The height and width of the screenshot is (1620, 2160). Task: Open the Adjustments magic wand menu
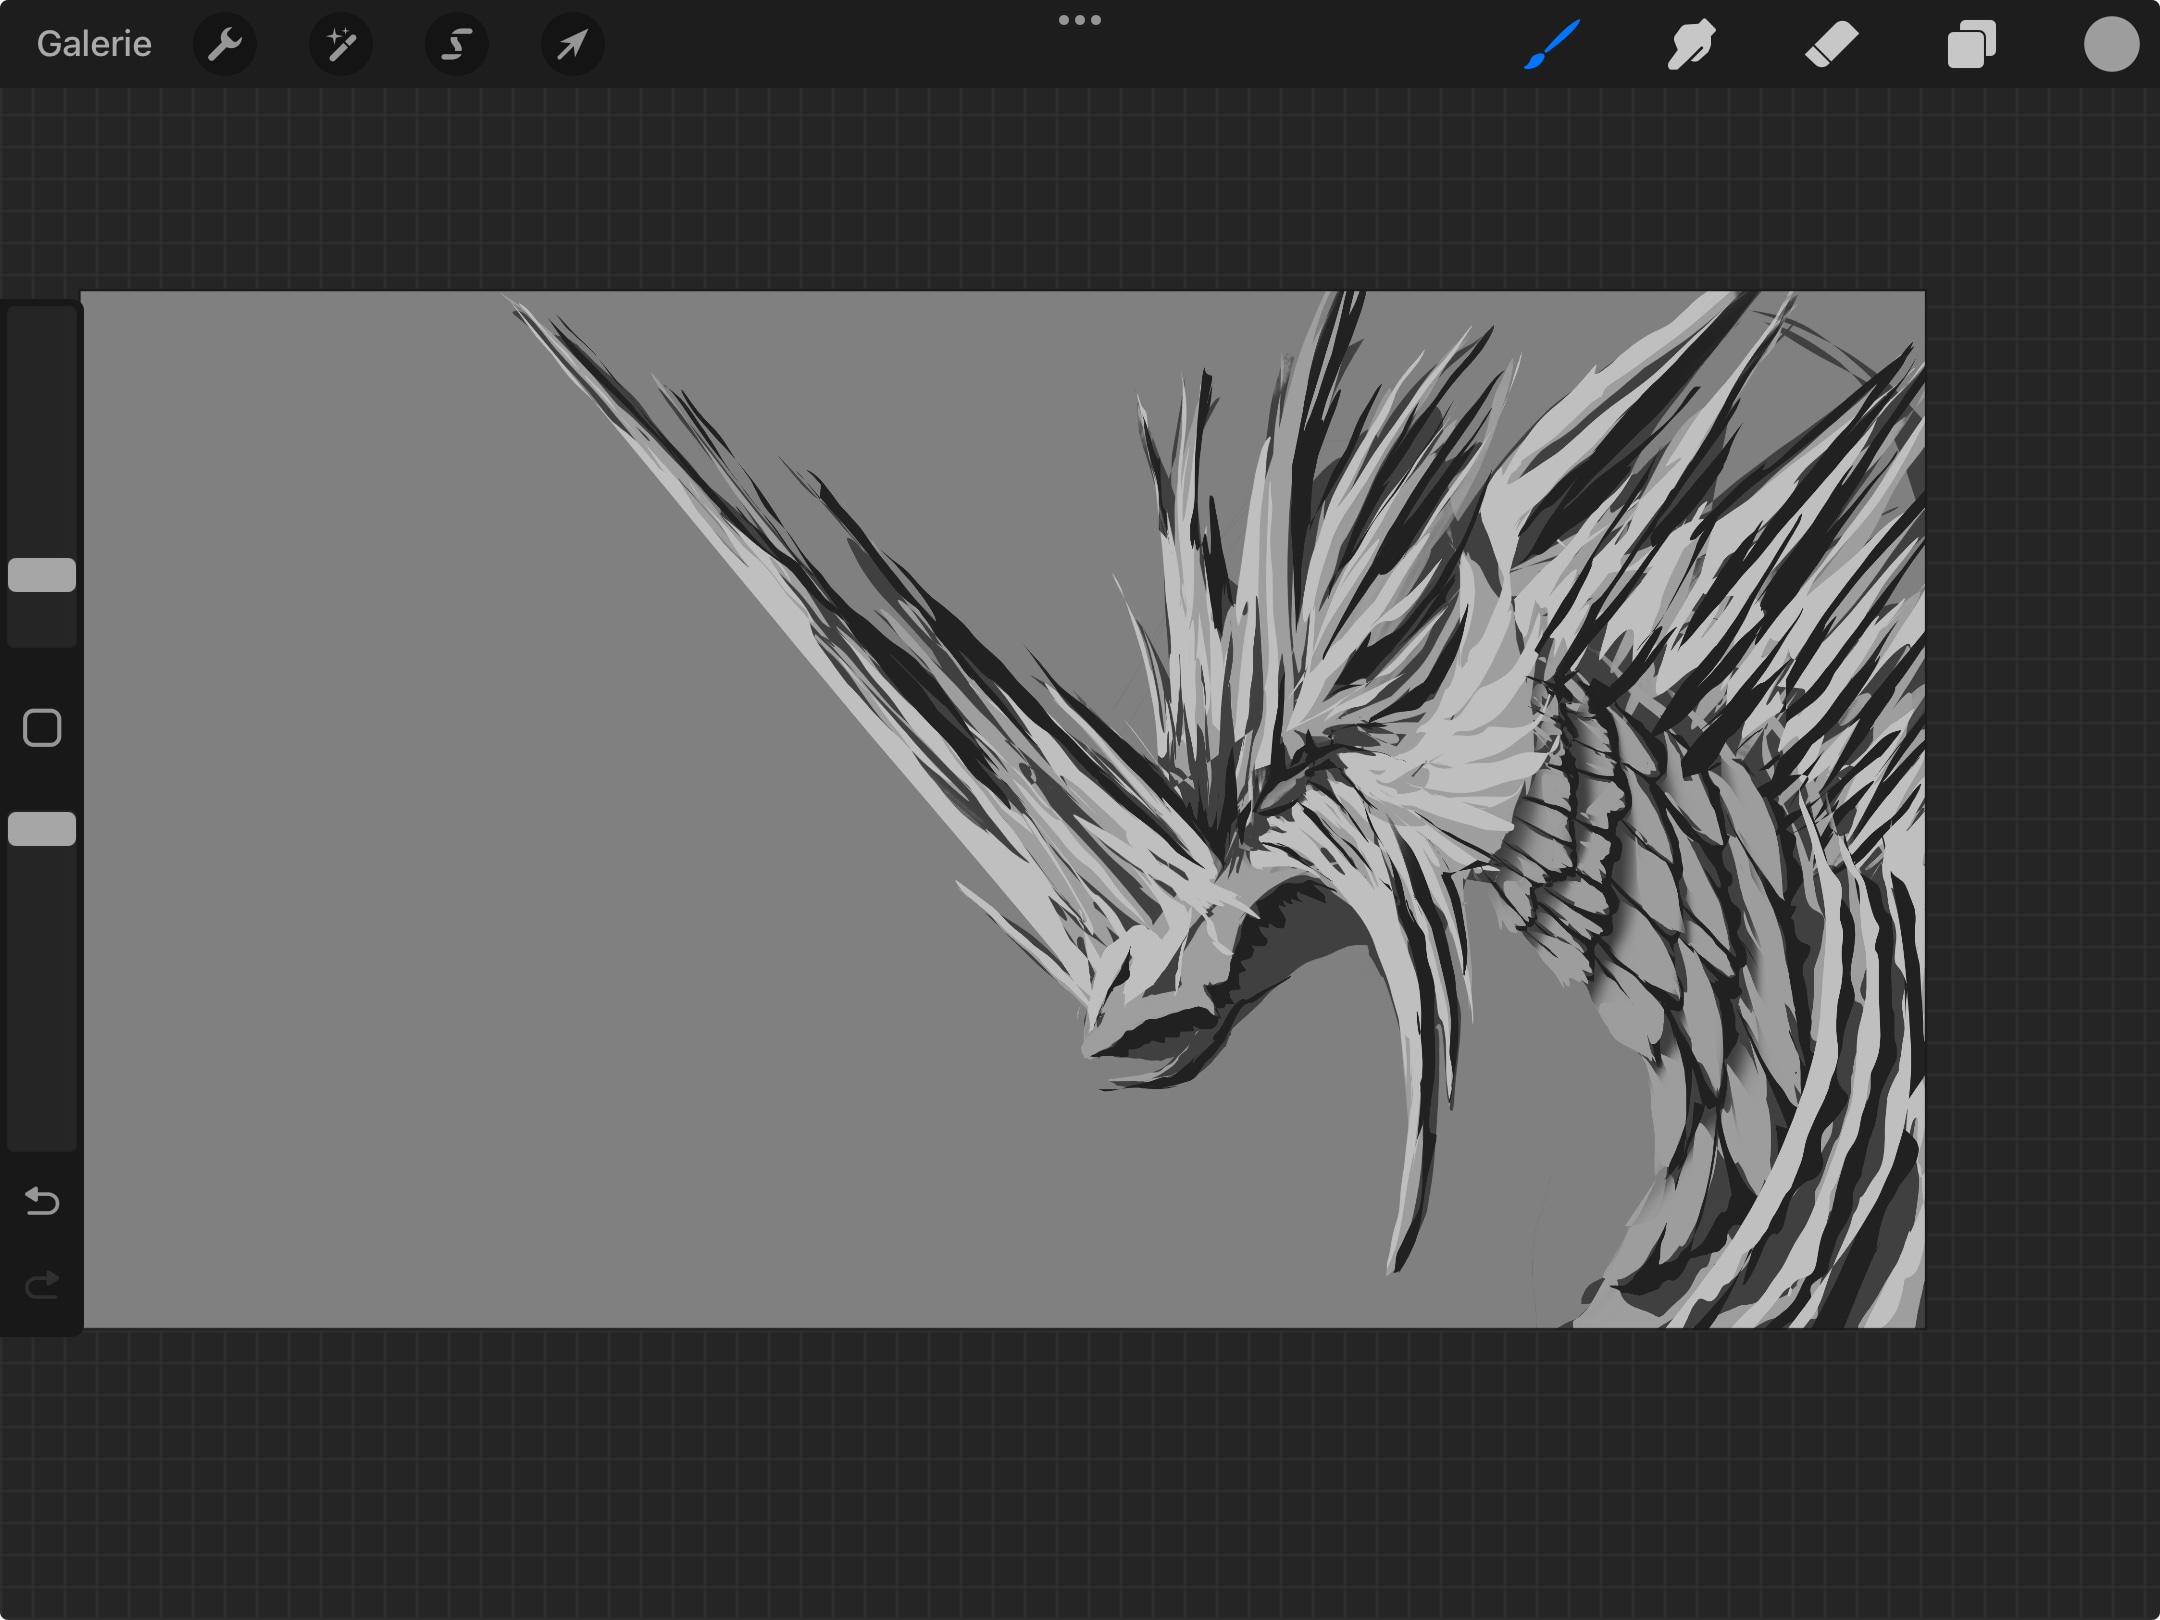341,44
